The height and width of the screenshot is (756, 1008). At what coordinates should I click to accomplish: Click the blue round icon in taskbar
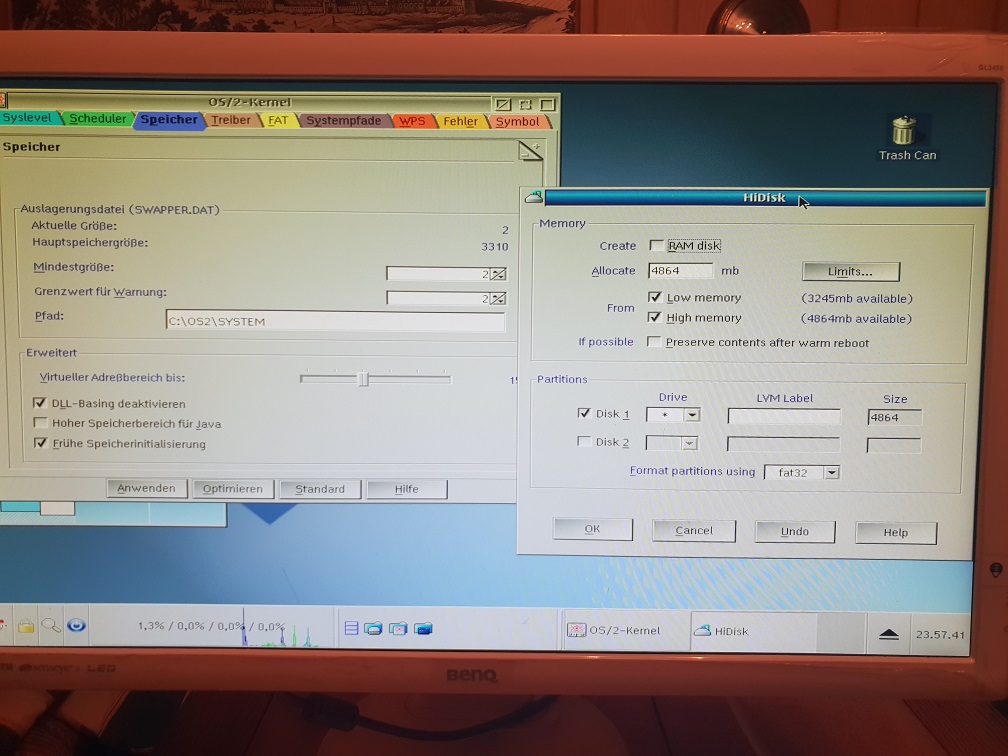click(76, 625)
